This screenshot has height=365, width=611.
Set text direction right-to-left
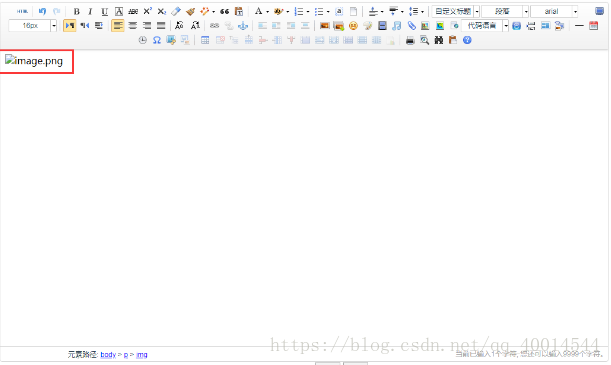click(x=85, y=26)
